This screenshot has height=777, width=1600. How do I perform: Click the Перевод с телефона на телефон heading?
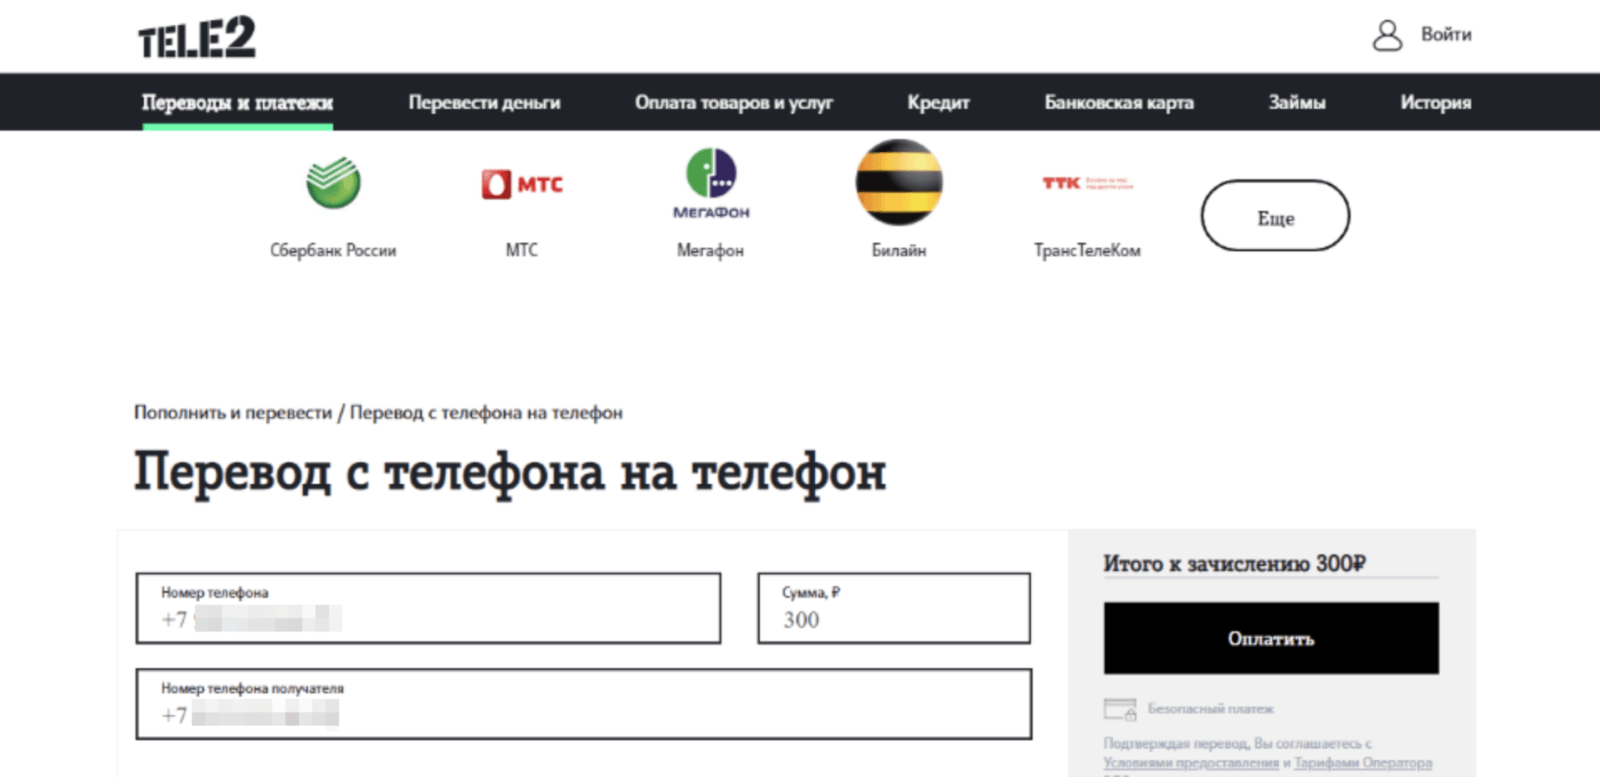[x=510, y=472]
